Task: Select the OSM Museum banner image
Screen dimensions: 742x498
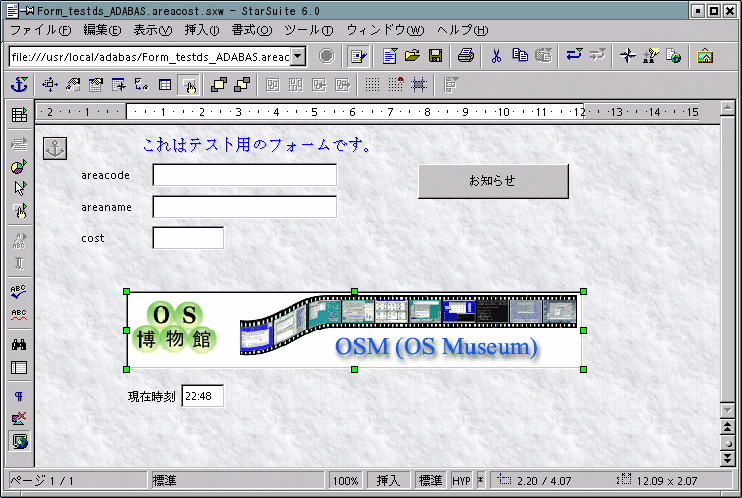Action: 354,330
